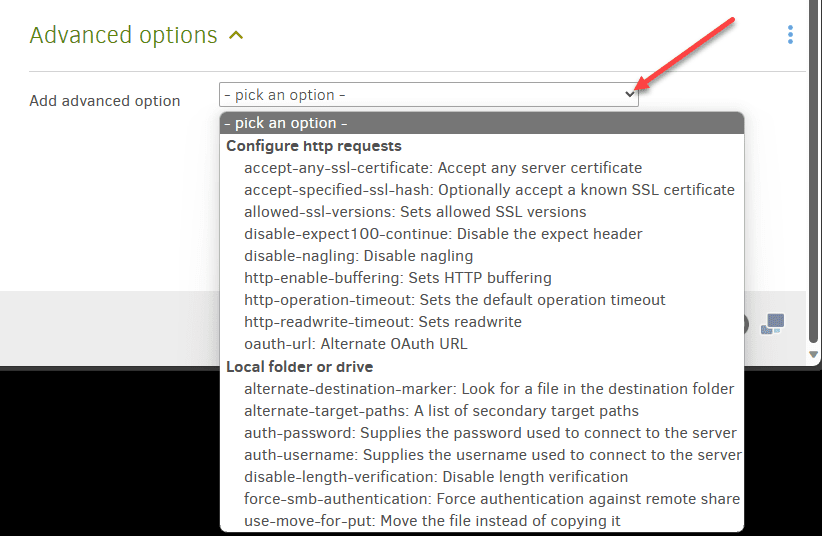The image size is (822, 536).
Task: Choose disable-expect100-continue option
Action: point(443,234)
